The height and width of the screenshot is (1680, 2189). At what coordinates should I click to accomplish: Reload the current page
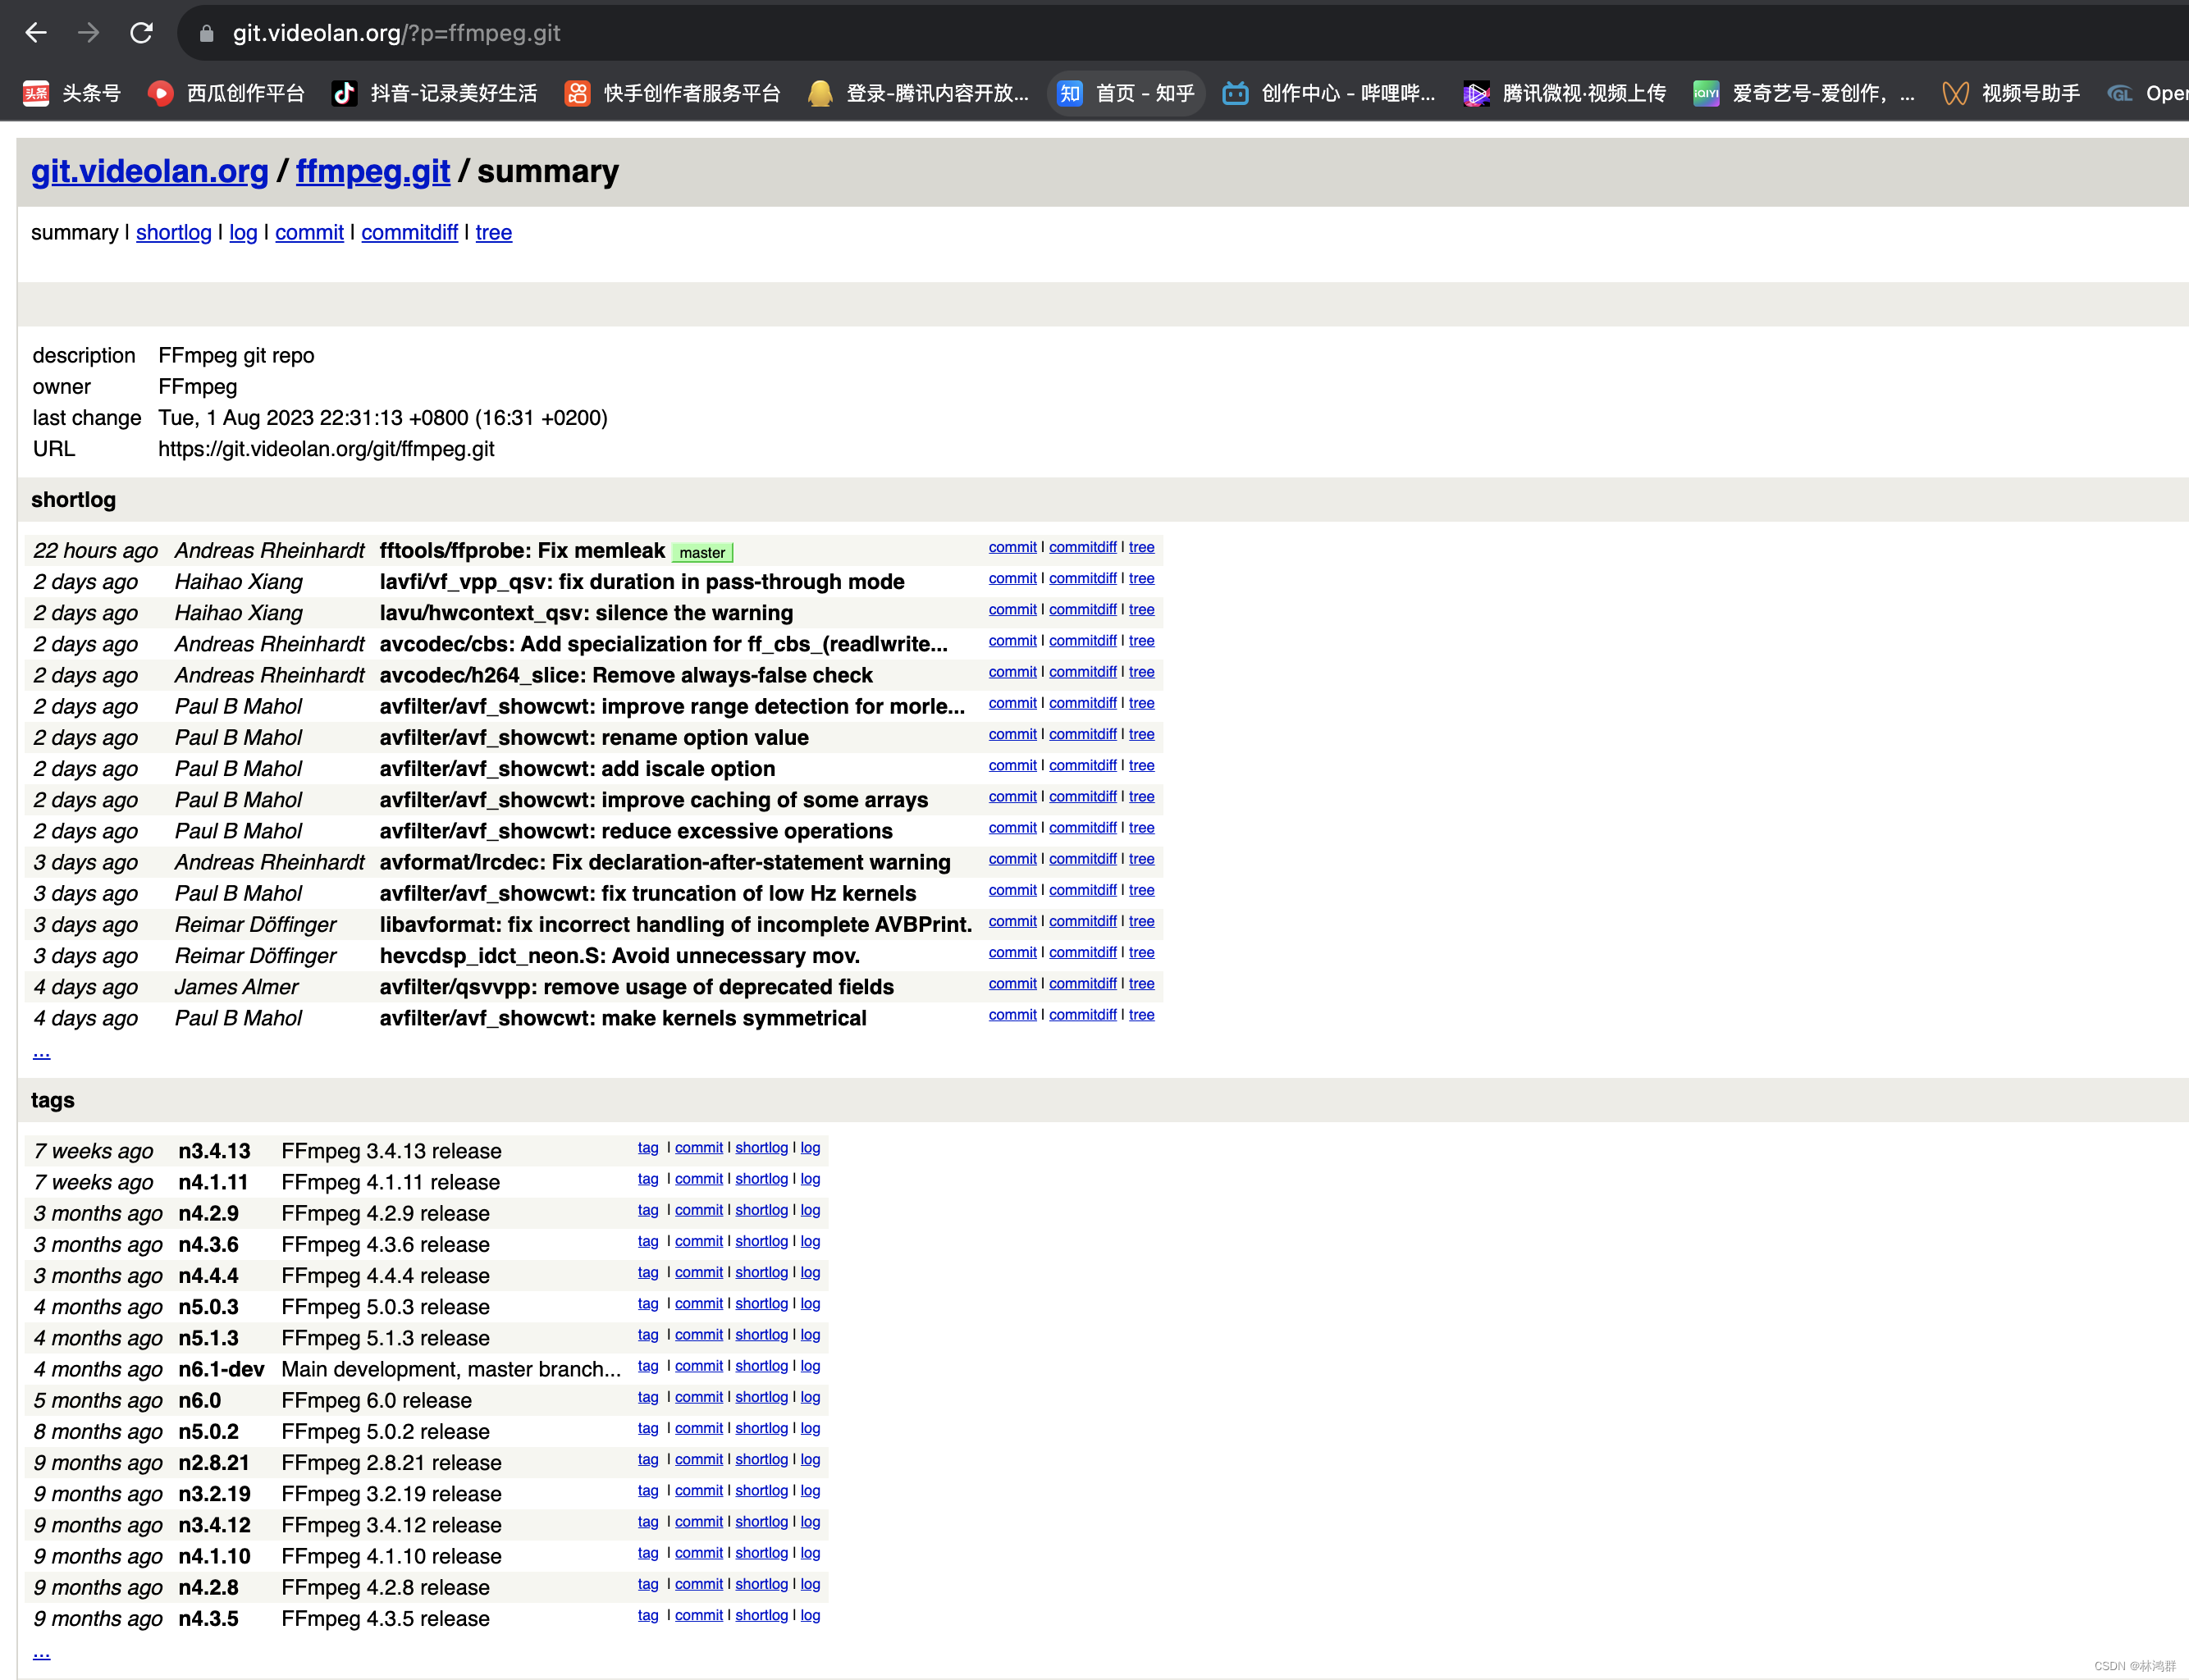click(x=142, y=33)
